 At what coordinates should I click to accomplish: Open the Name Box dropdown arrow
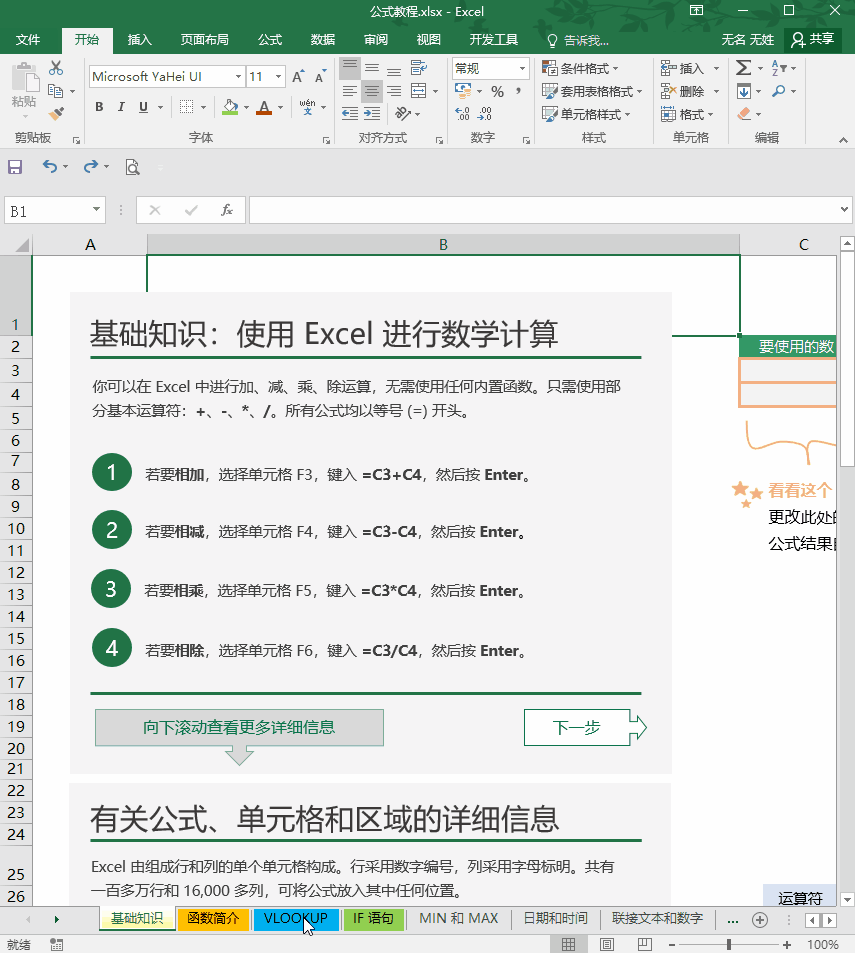click(96, 210)
